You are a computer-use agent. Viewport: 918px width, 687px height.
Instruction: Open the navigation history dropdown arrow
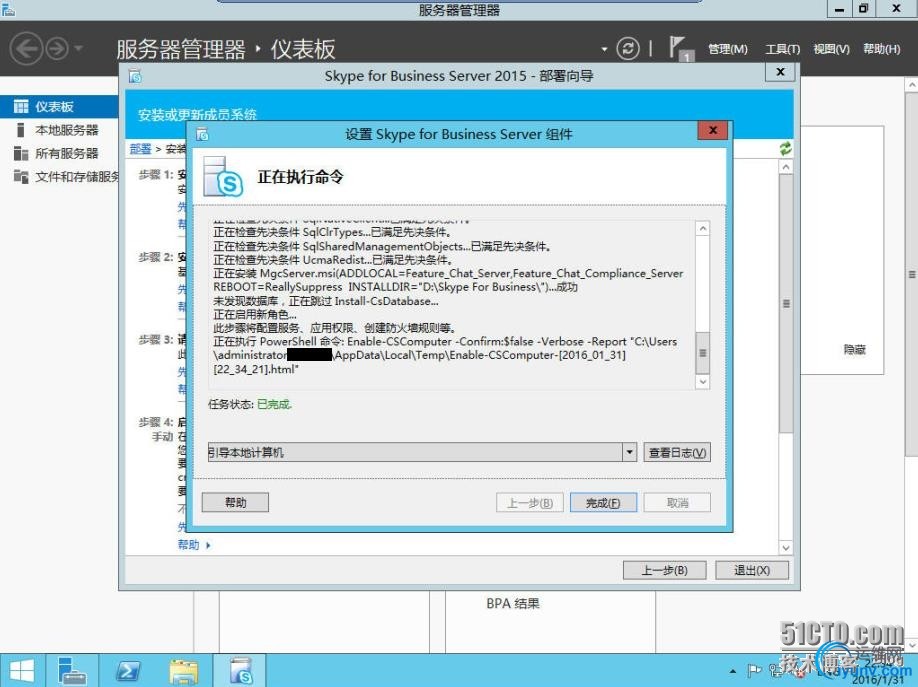click(78, 49)
